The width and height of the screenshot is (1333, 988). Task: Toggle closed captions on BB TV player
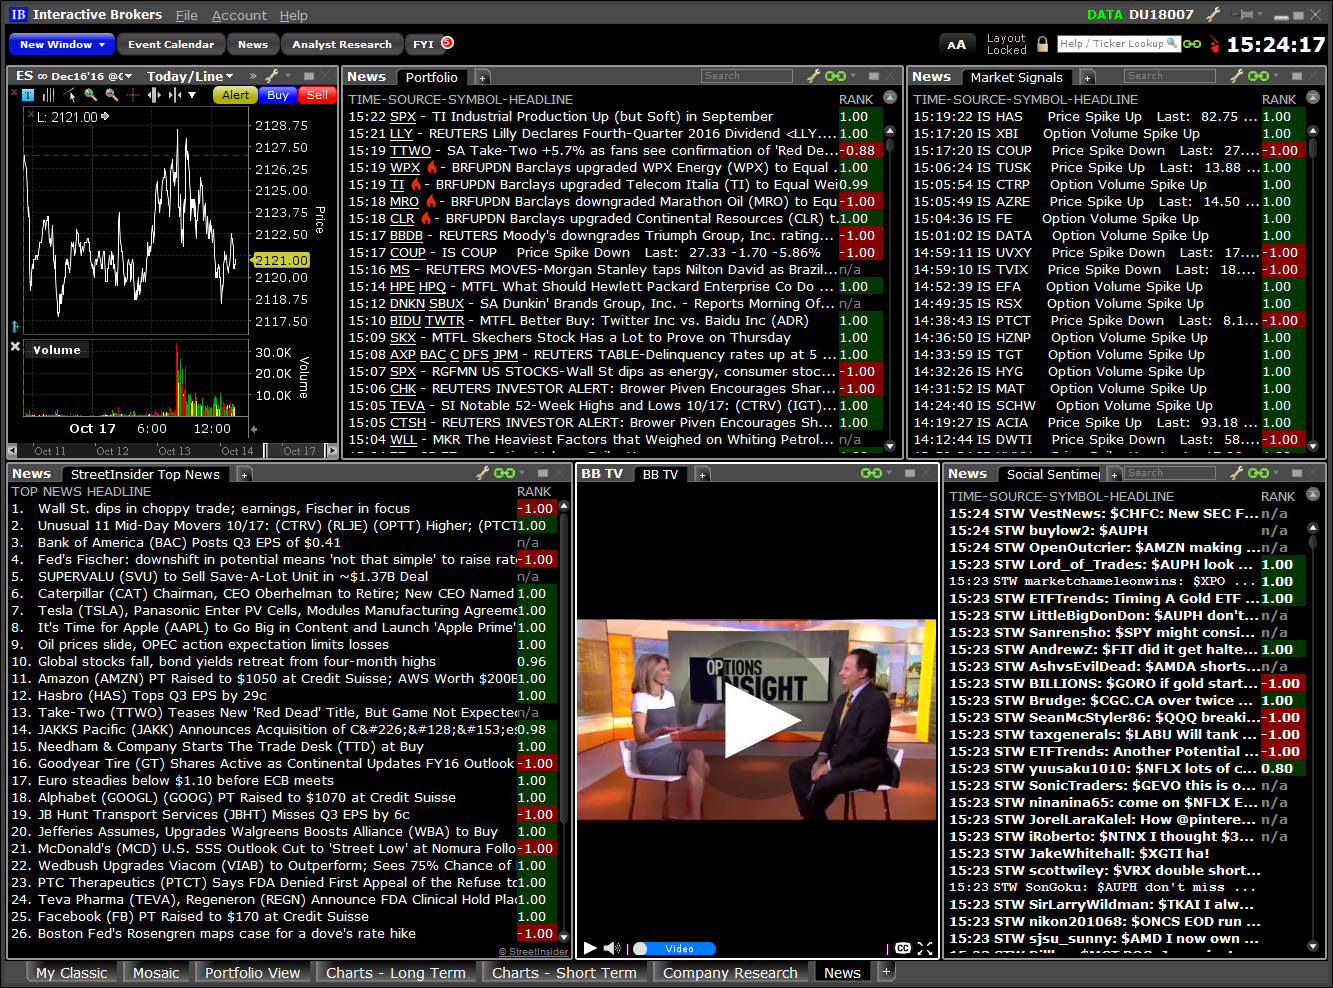[903, 948]
